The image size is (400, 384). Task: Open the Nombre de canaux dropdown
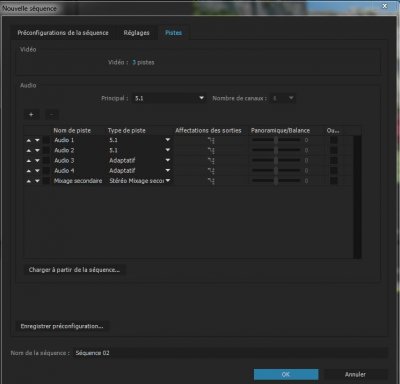click(x=283, y=98)
